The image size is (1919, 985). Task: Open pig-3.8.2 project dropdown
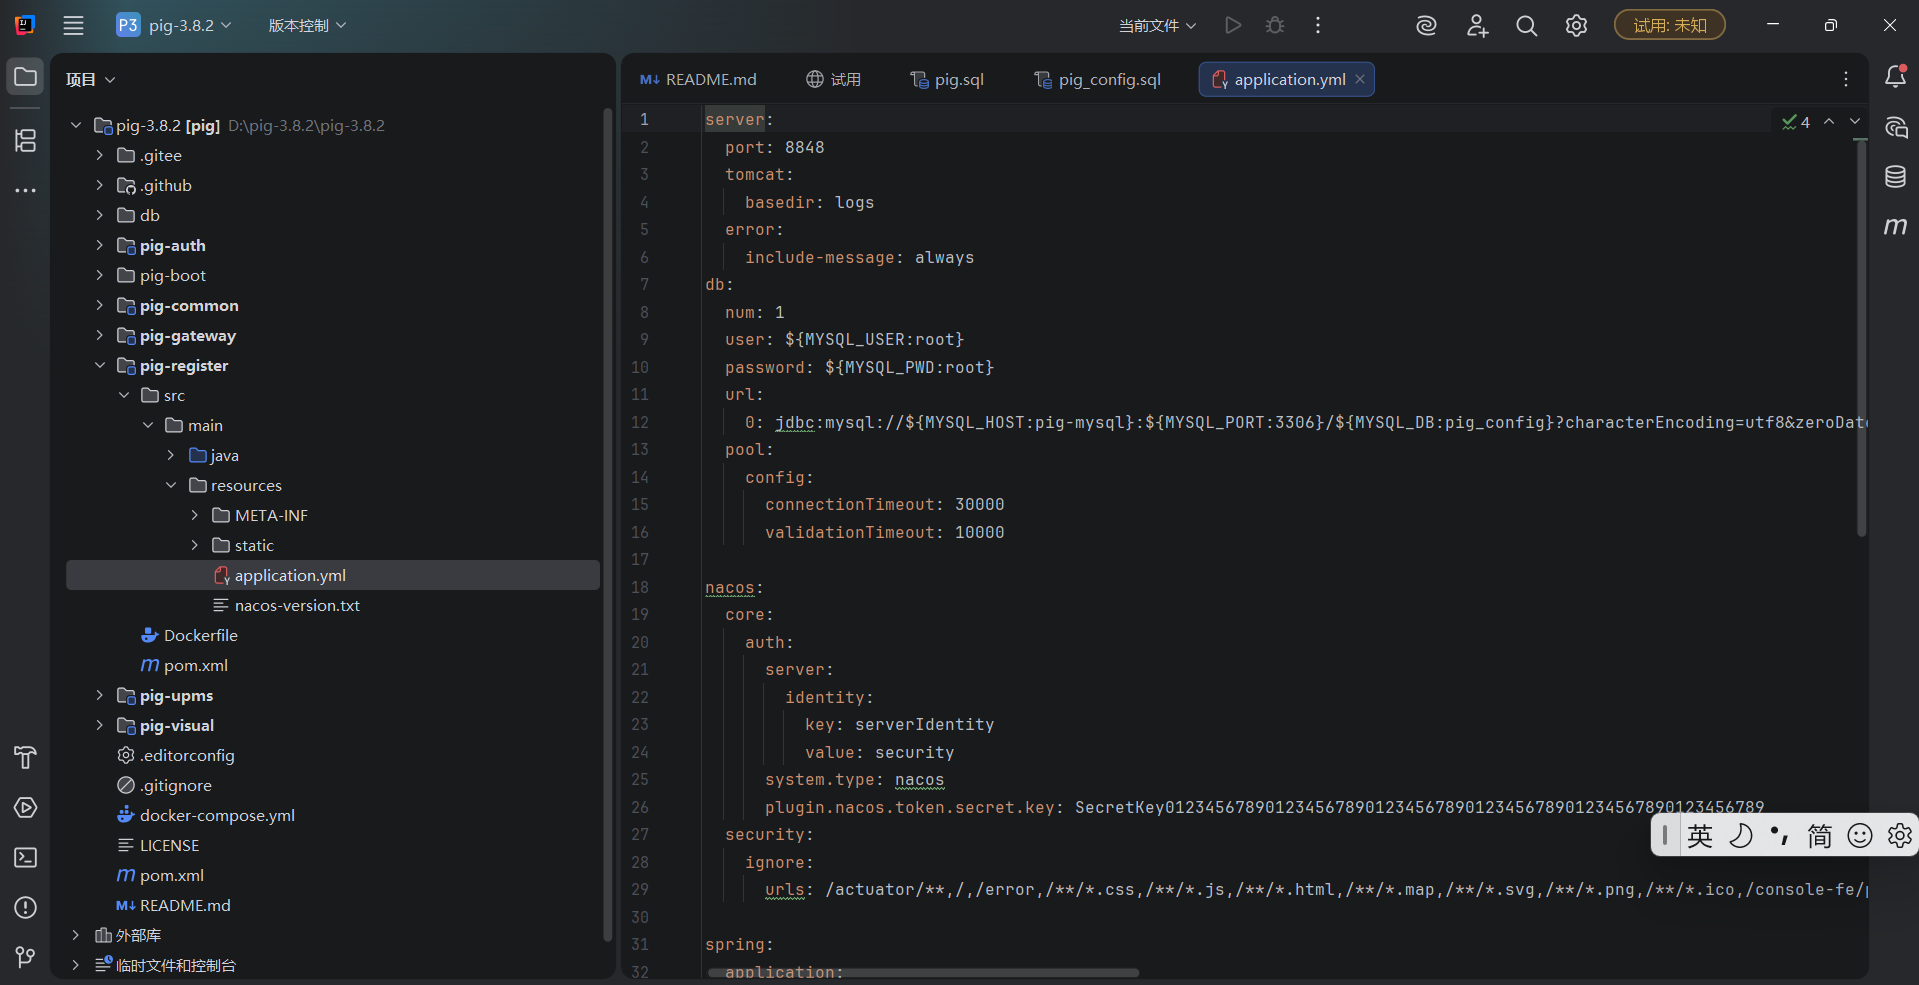174,25
